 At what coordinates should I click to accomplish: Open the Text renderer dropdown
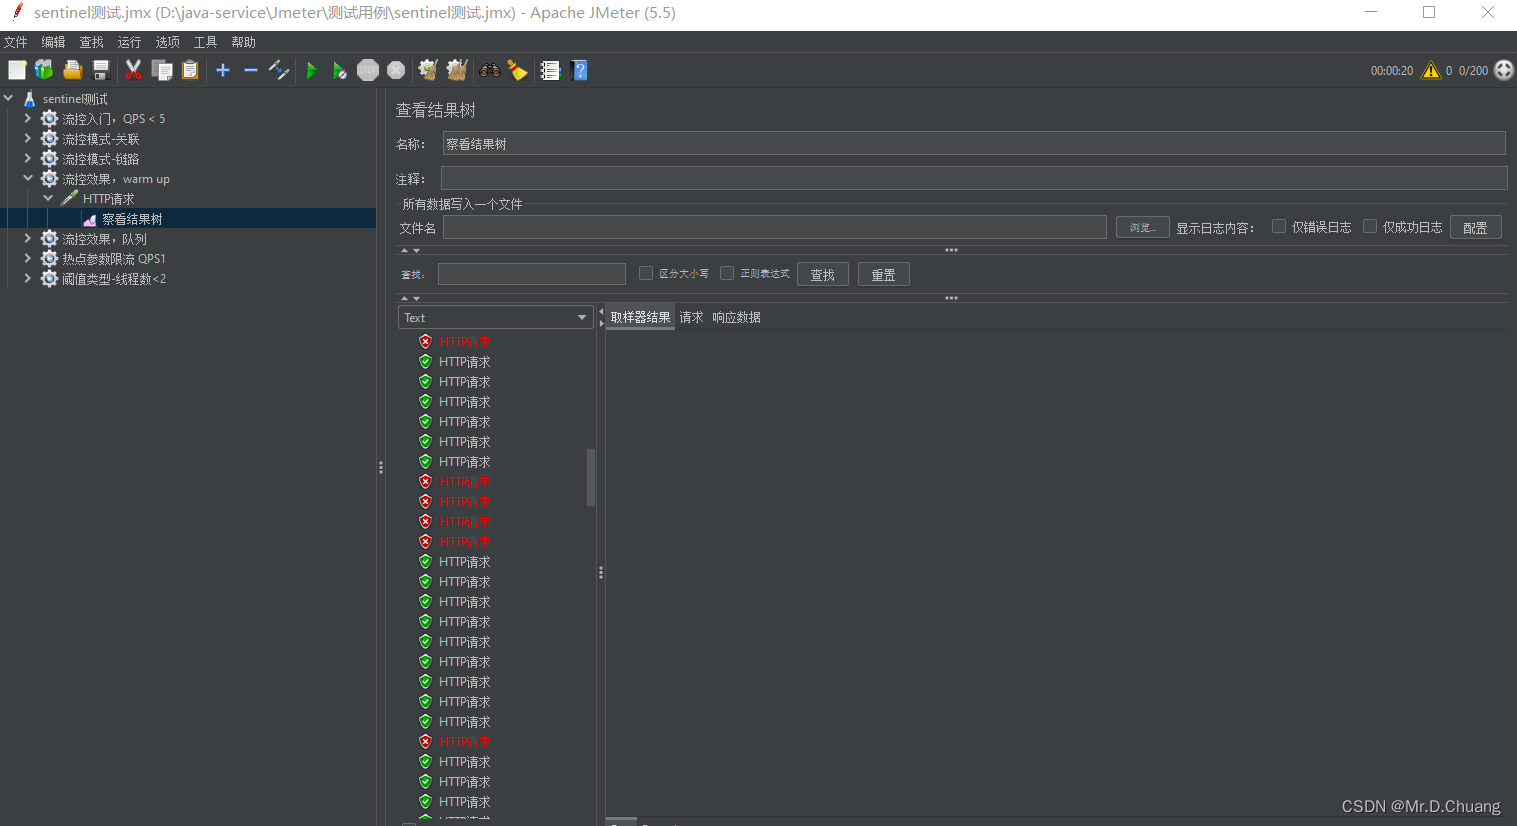(x=496, y=317)
